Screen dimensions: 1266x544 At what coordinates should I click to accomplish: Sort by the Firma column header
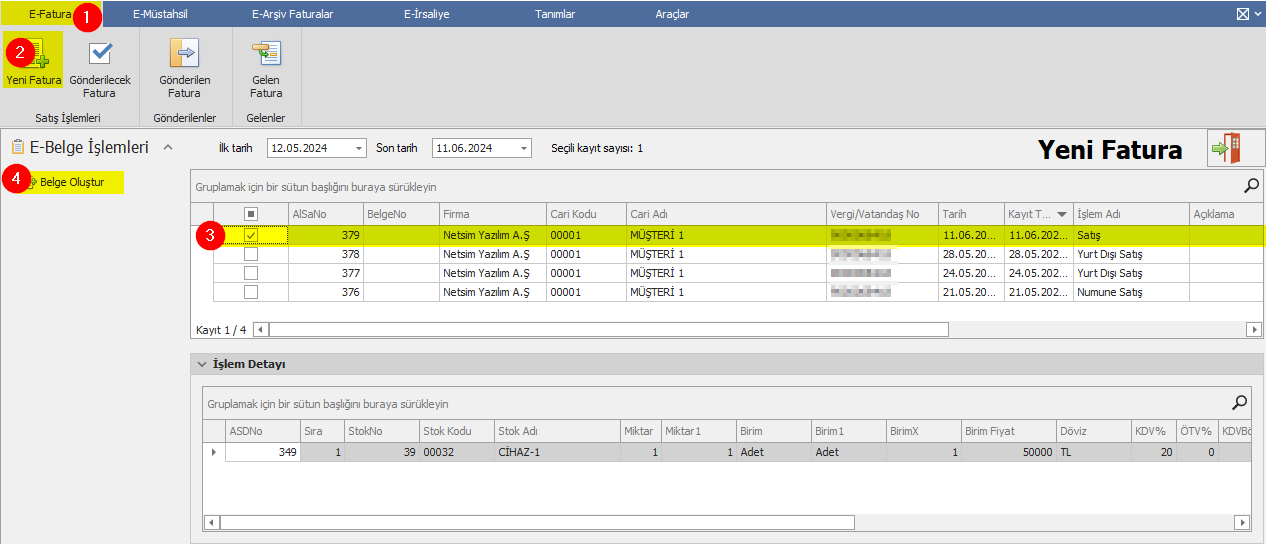pos(493,214)
